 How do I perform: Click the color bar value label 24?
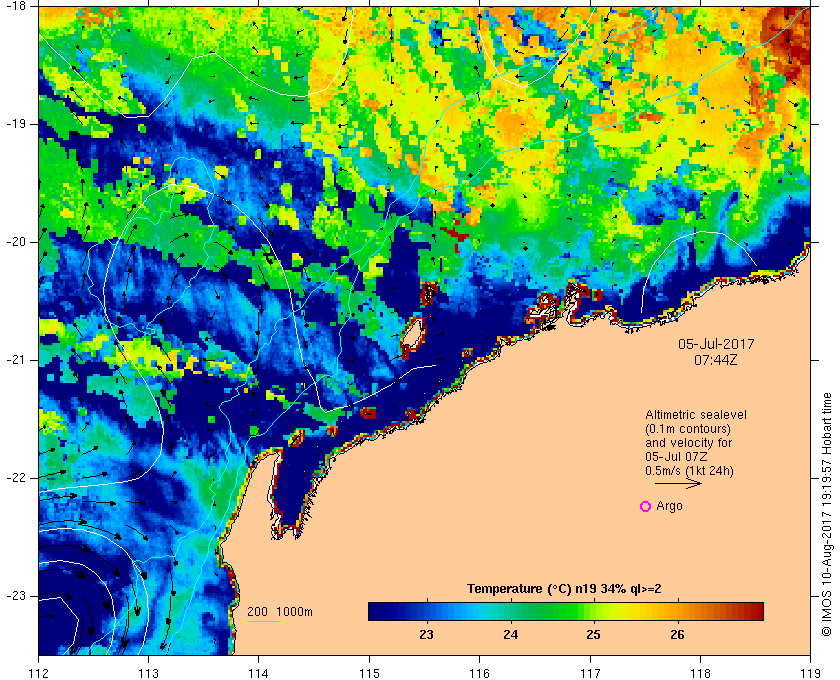[511, 635]
